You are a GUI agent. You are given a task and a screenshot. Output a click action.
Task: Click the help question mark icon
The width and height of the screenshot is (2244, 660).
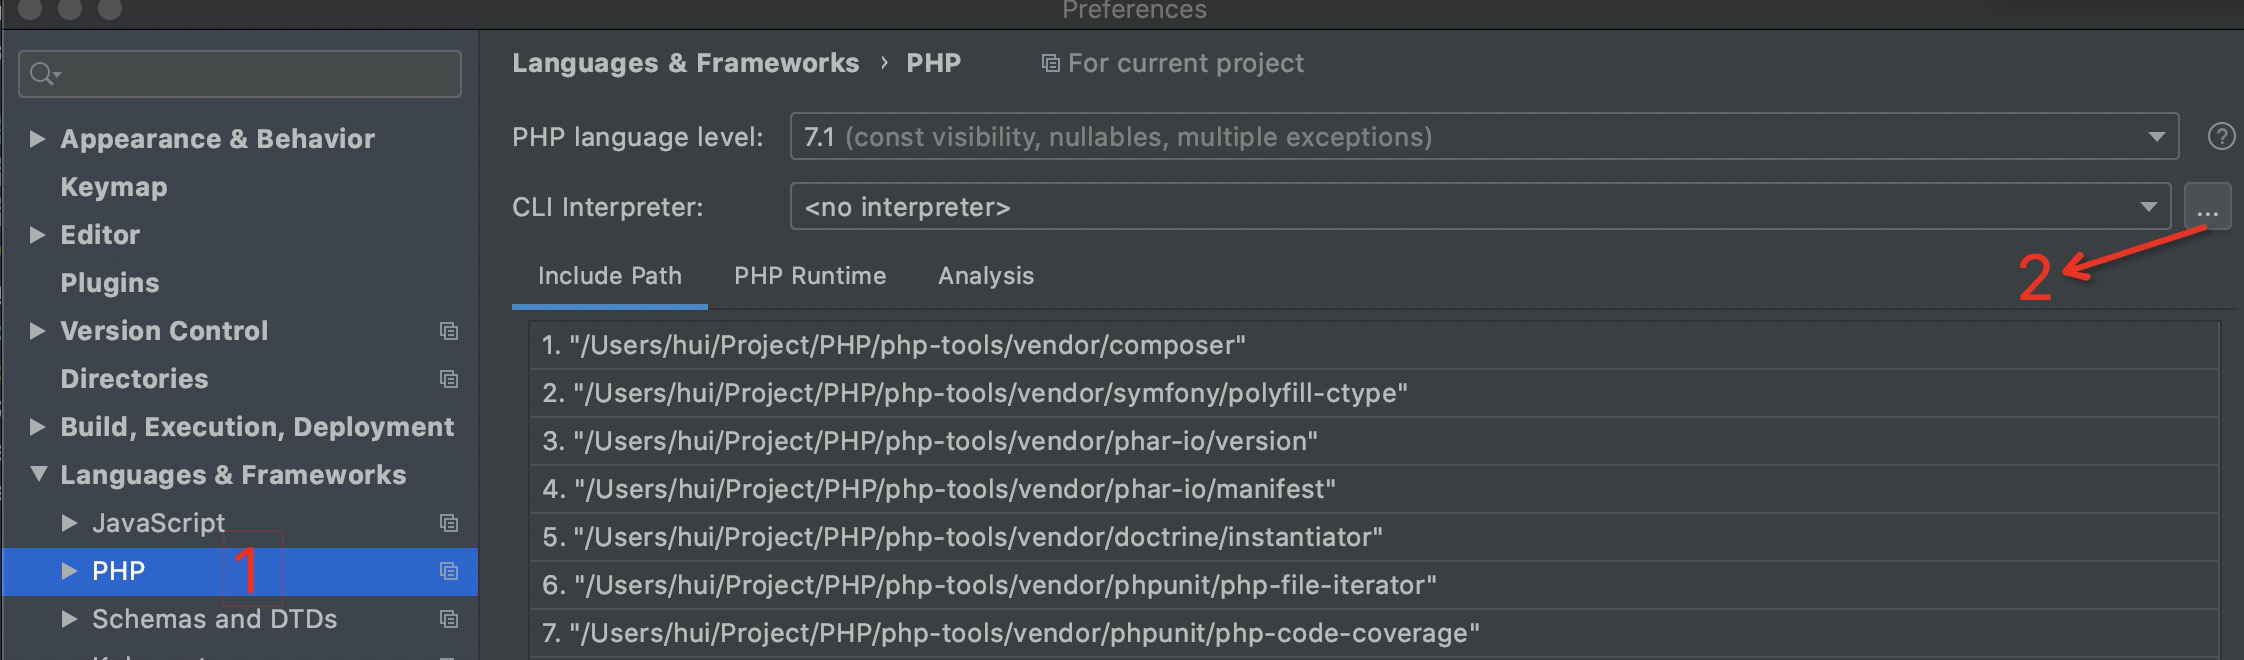tap(2221, 137)
